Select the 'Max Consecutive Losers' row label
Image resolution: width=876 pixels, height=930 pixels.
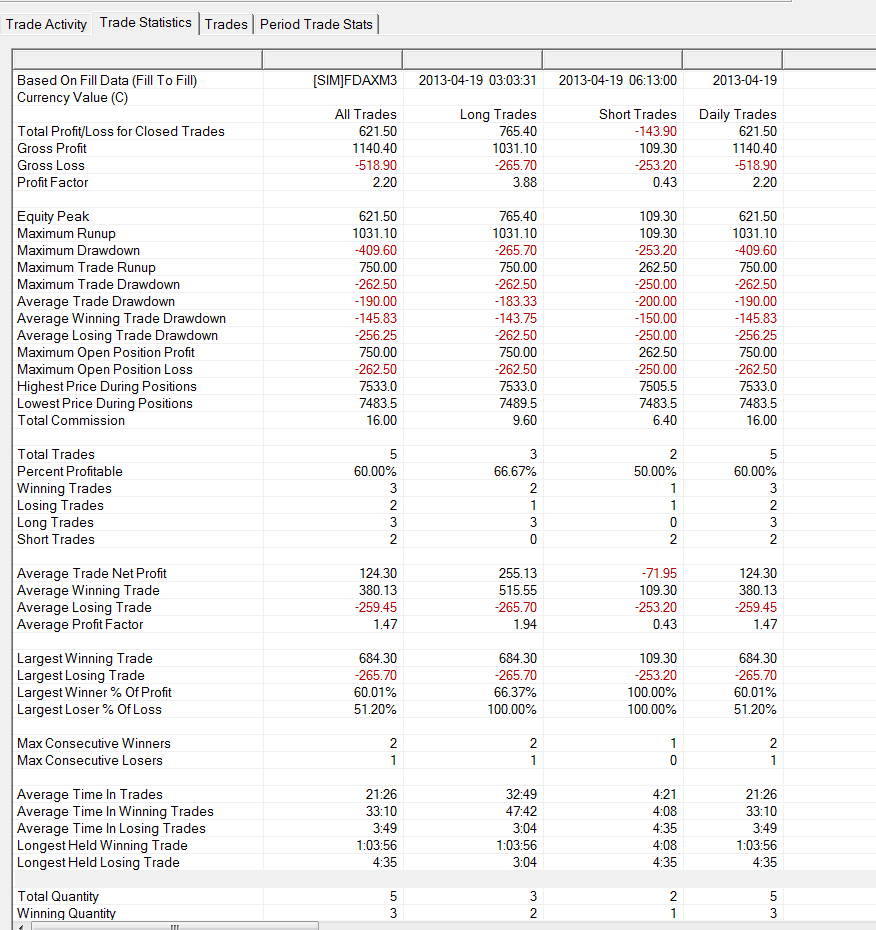tap(90, 760)
